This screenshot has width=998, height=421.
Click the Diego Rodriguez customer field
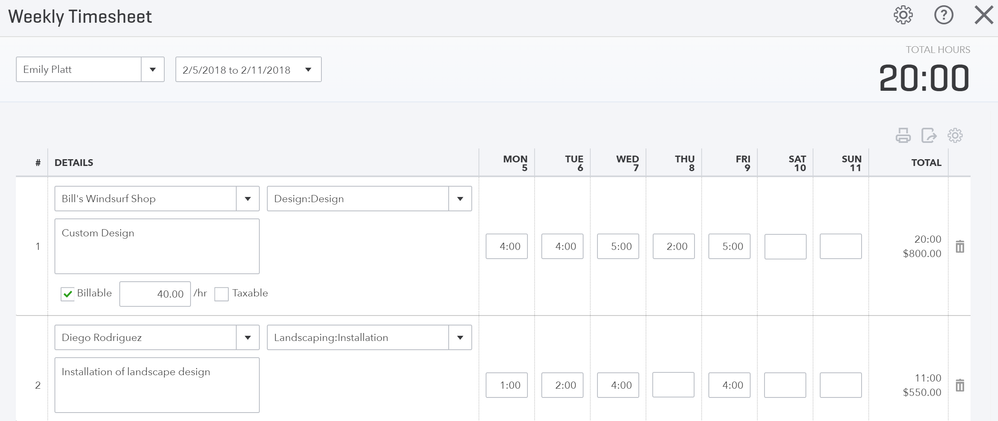[146, 338]
